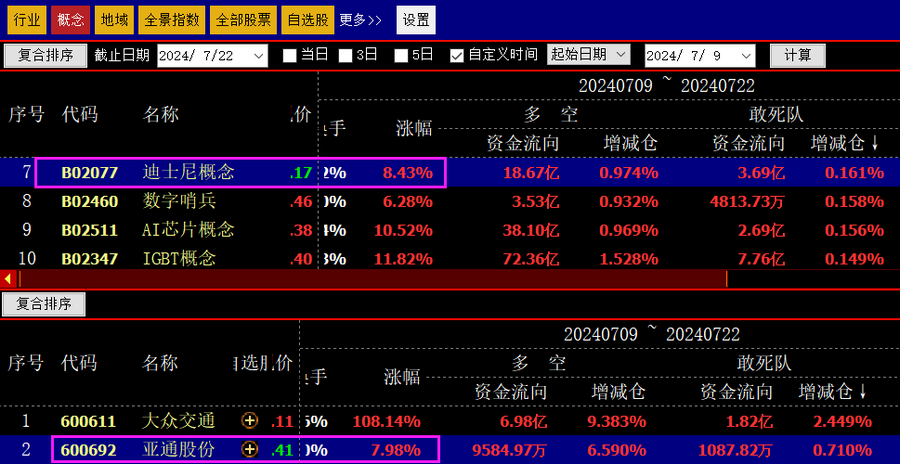900x464 pixels.
Task: Open the 设置 button
Action: (x=416, y=20)
